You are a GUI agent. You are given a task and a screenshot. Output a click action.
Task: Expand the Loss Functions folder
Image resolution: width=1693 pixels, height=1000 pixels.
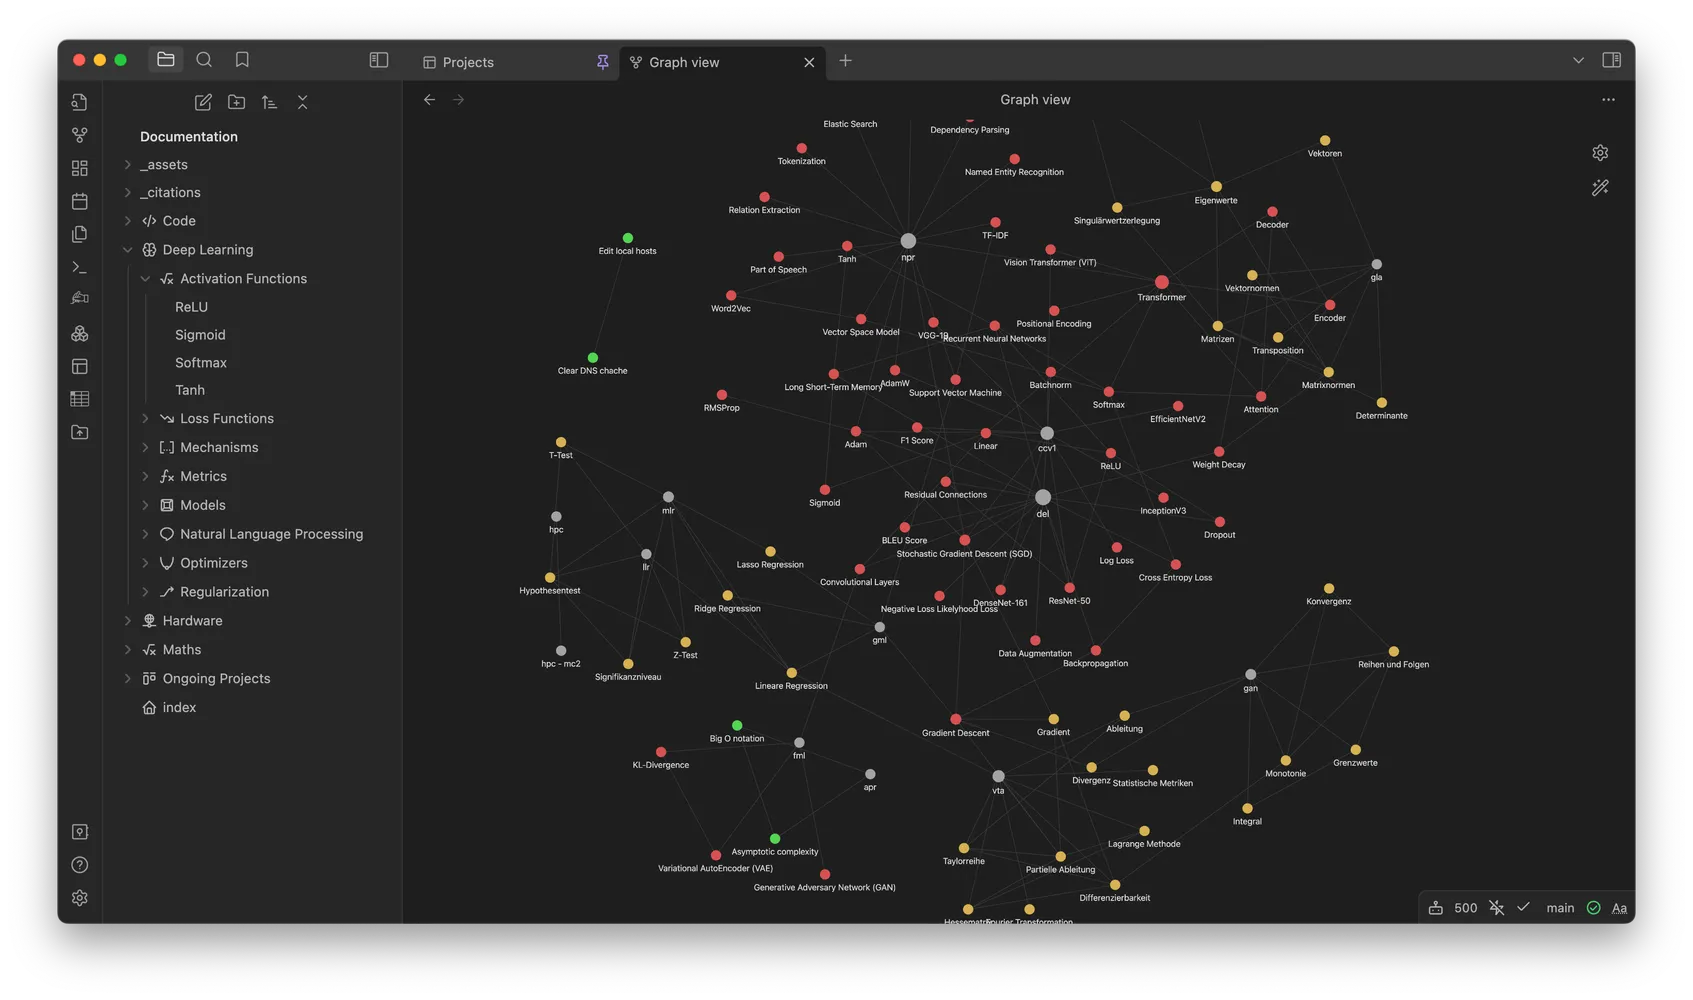point(145,418)
